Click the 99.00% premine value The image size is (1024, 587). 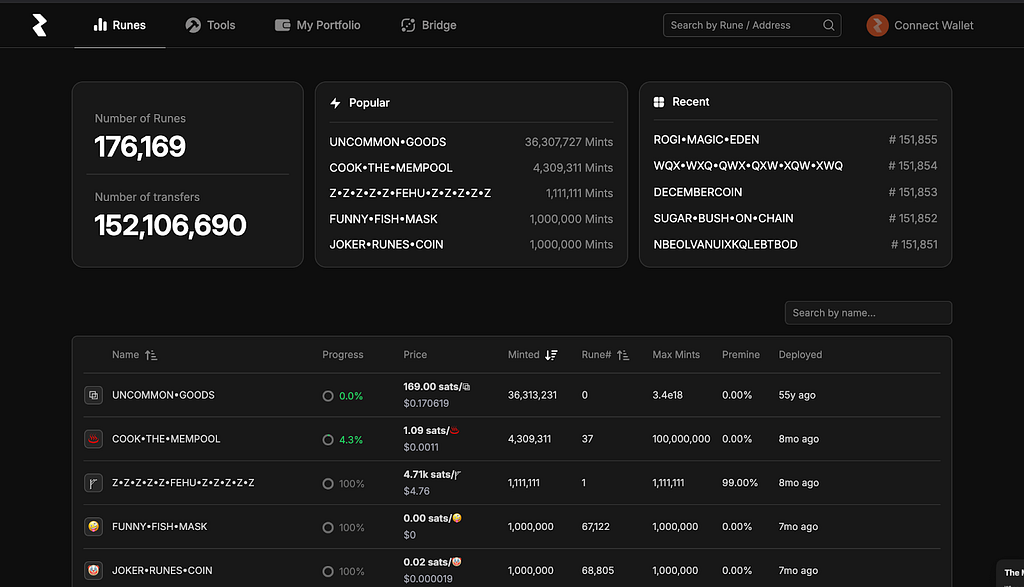pyautogui.click(x=740, y=483)
